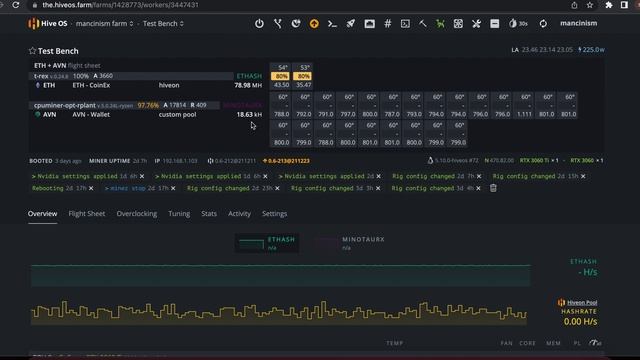640x360 pixels.
Task: Click the 225.0w power consumption value
Action: click(591, 50)
